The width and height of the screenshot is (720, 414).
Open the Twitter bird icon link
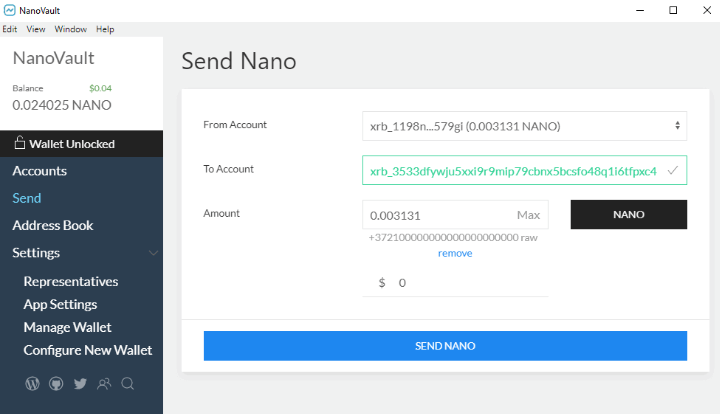[x=80, y=384]
